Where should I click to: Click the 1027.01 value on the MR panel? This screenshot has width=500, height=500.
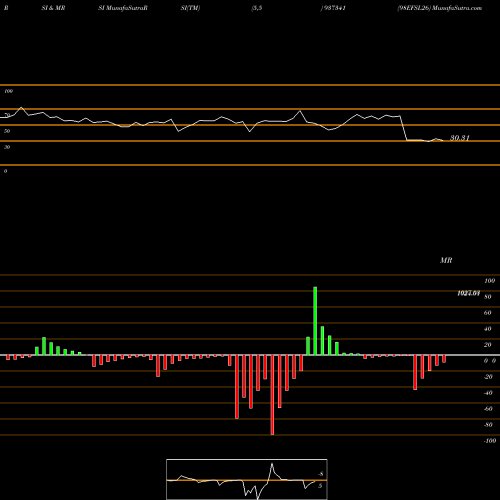point(468,293)
